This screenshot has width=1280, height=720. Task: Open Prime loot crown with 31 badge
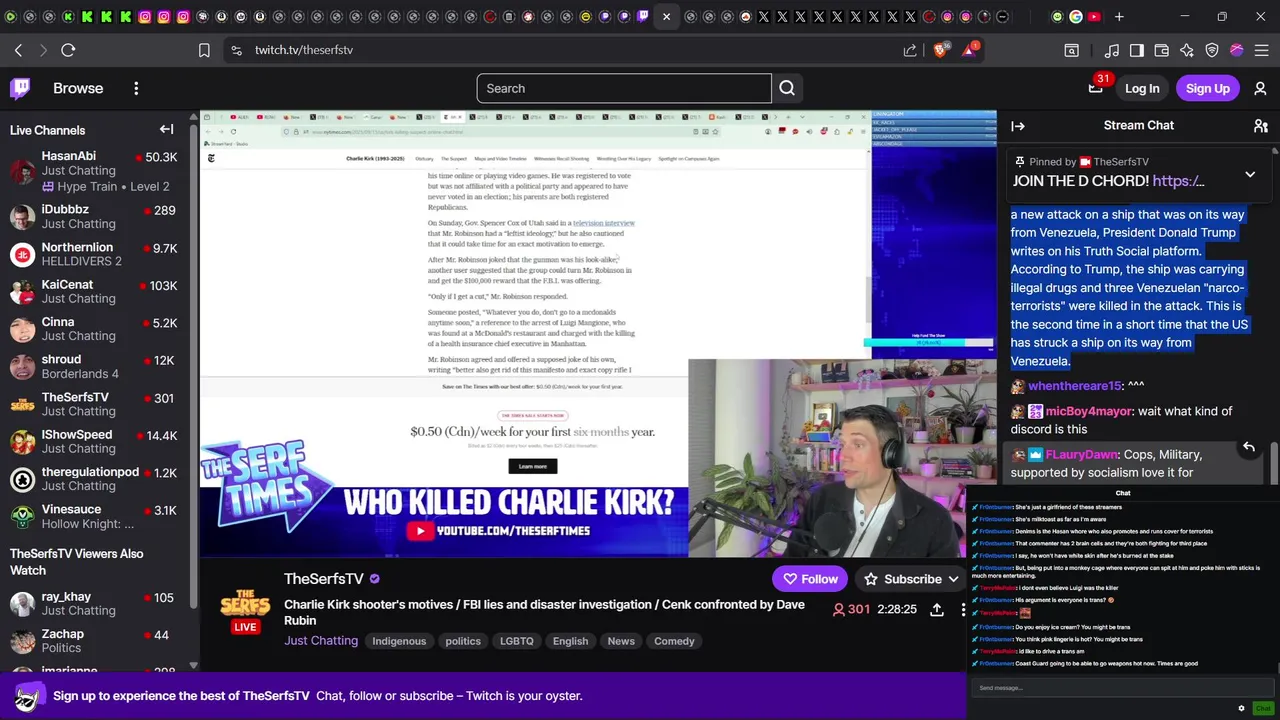point(1098,86)
